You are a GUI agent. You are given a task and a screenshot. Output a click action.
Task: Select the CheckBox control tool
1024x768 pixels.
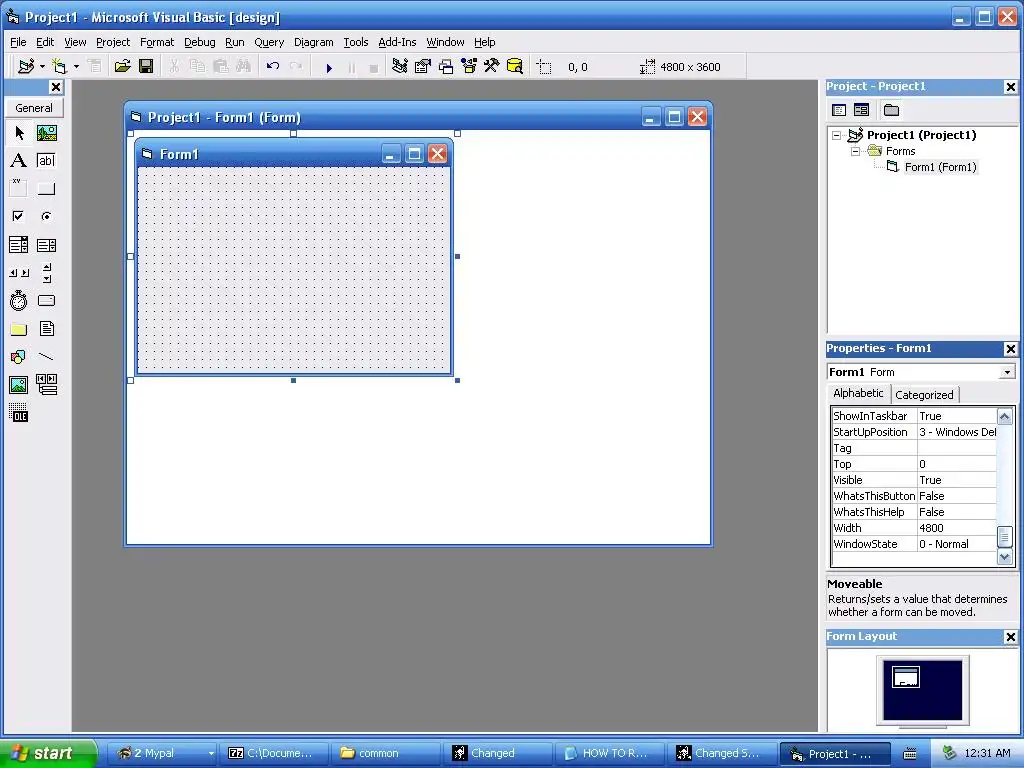point(19,216)
